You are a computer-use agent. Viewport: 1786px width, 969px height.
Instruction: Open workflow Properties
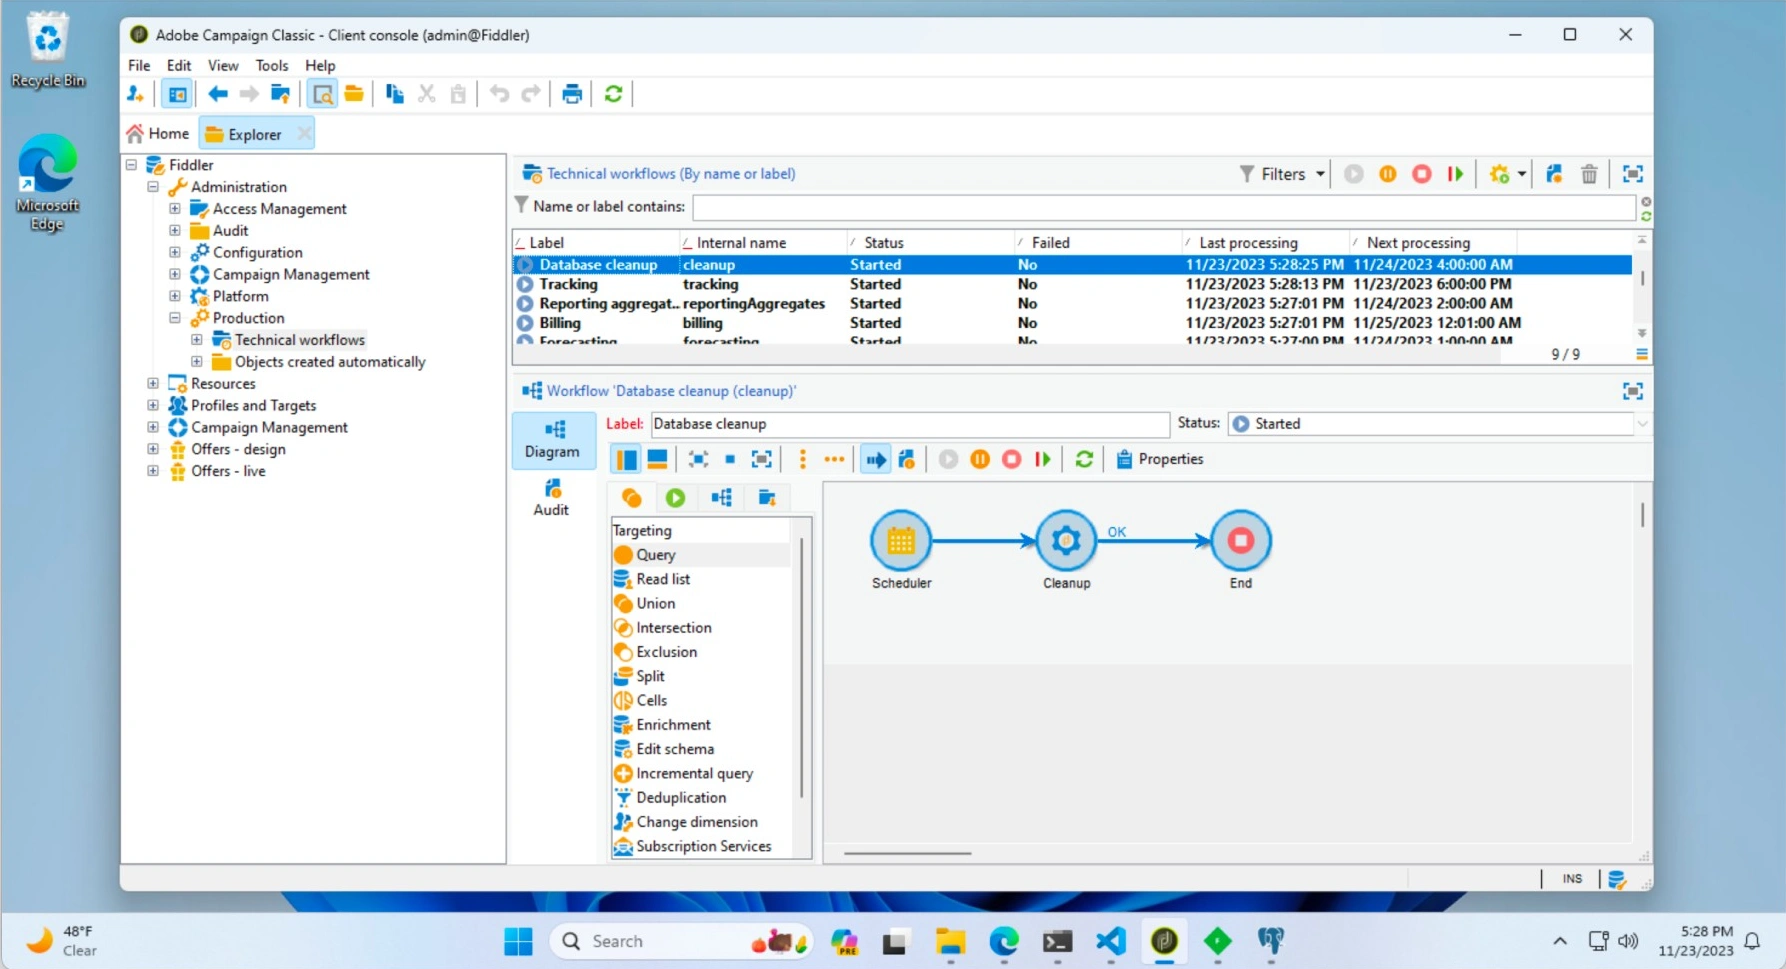pos(1160,459)
